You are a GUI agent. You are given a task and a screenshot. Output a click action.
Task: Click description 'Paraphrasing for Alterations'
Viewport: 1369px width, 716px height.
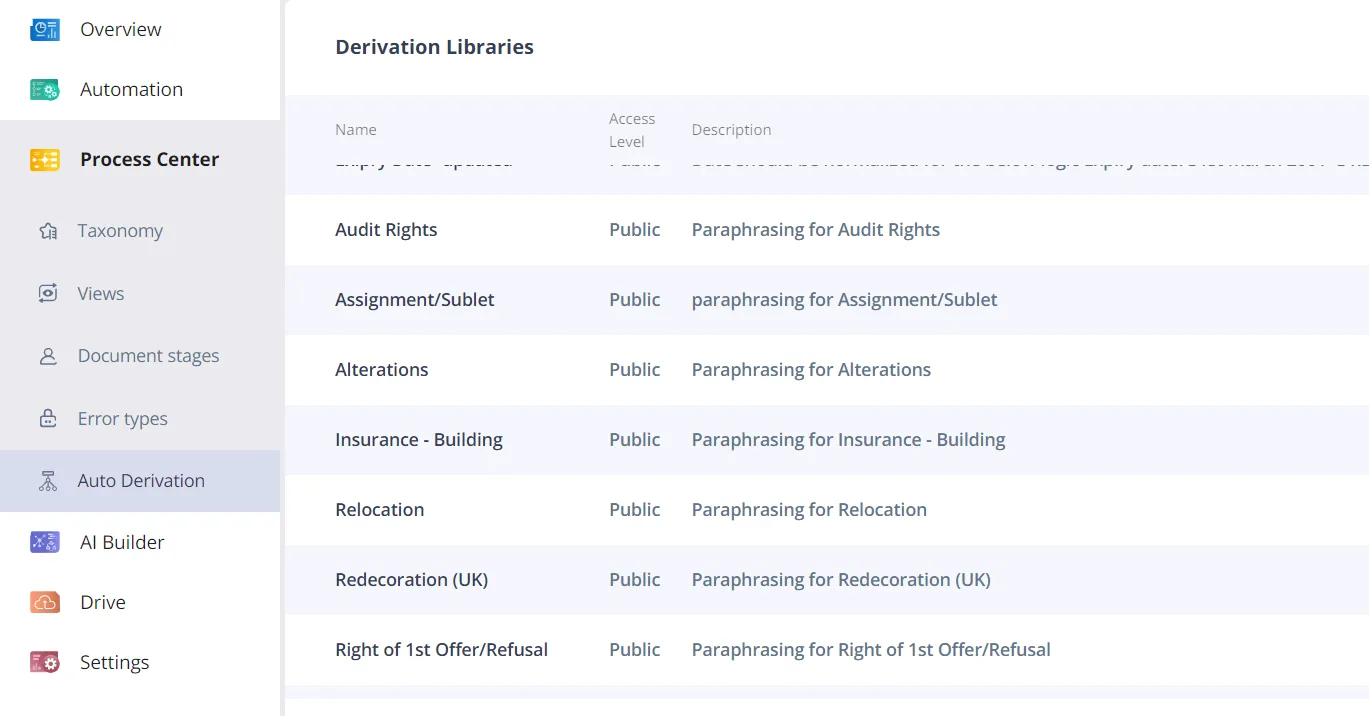811,370
